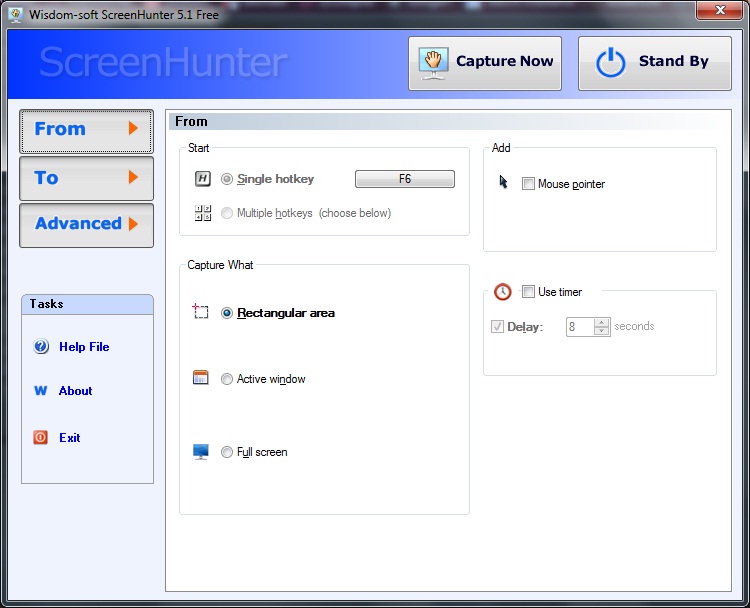Enable the Mouse pointer checkbox
The height and width of the screenshot is (608, 750).
click(x=528, y=184)
